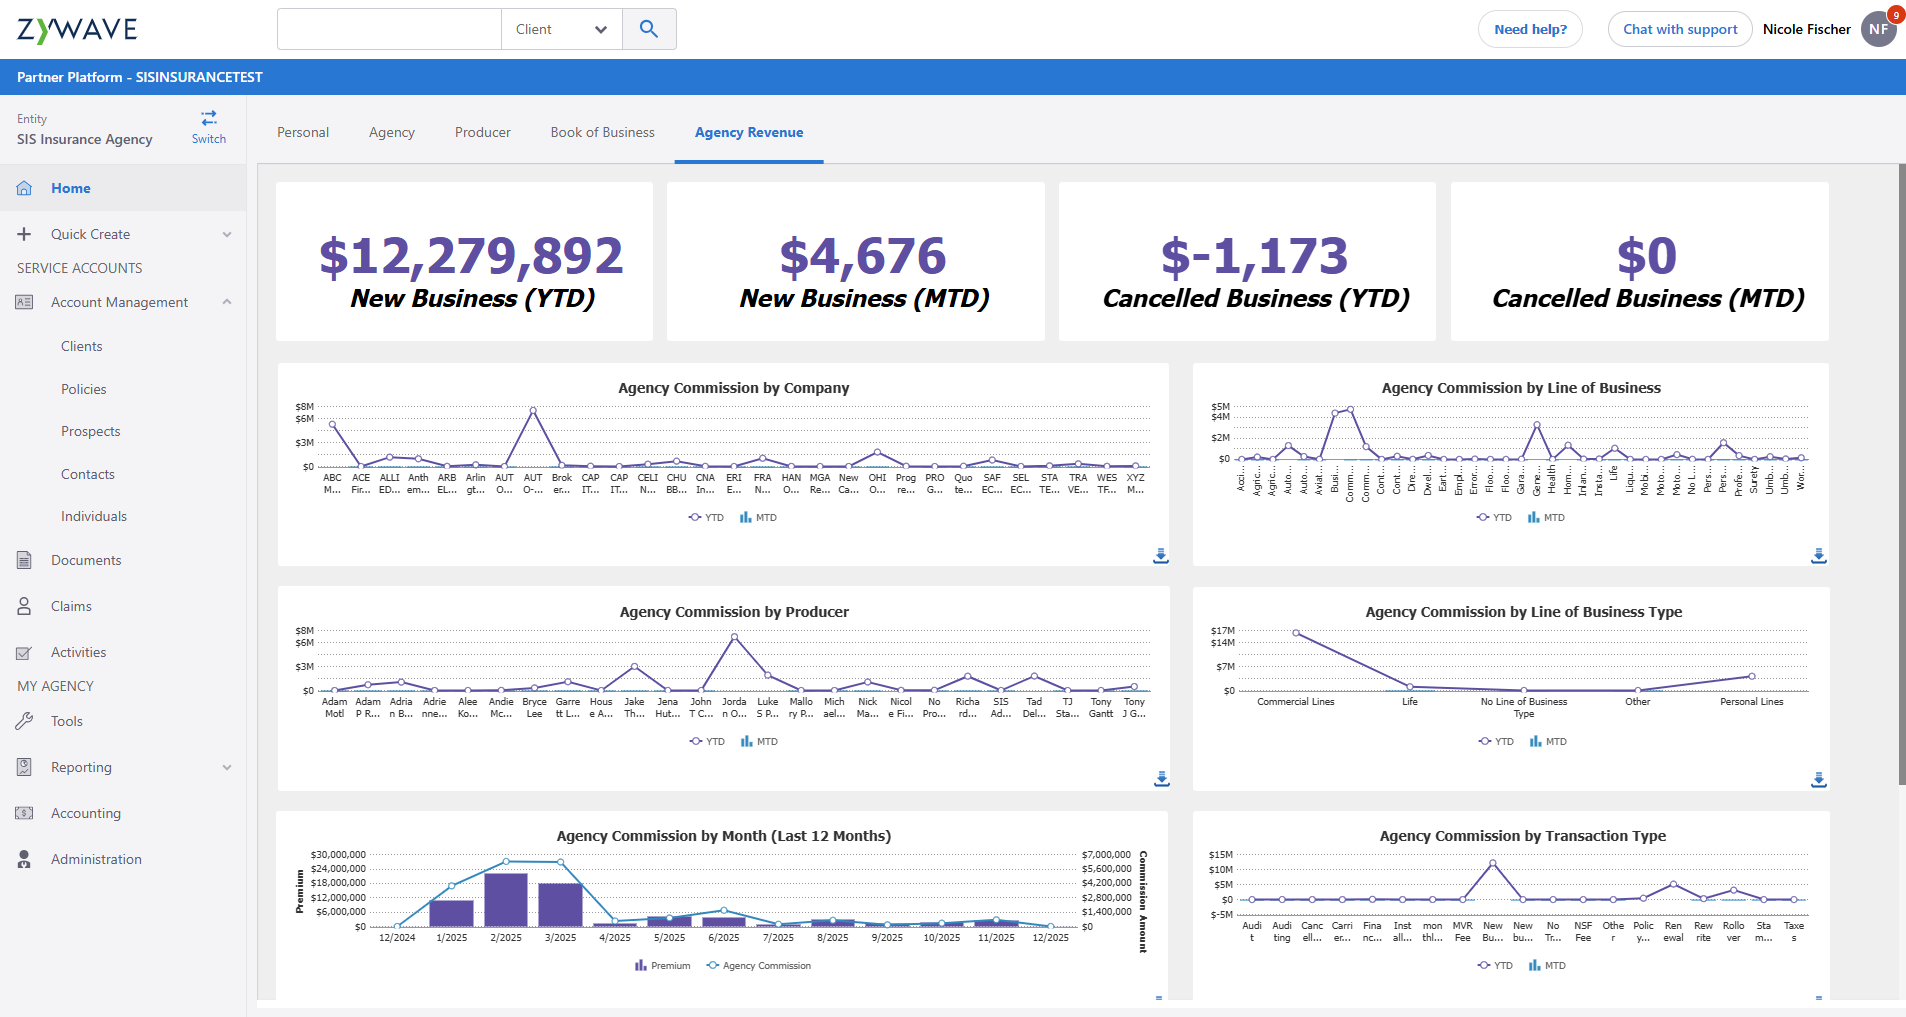Screen dimensions: 1906x1017
Task: Switch to the Producer tab
Action: [x=482, y=132]
